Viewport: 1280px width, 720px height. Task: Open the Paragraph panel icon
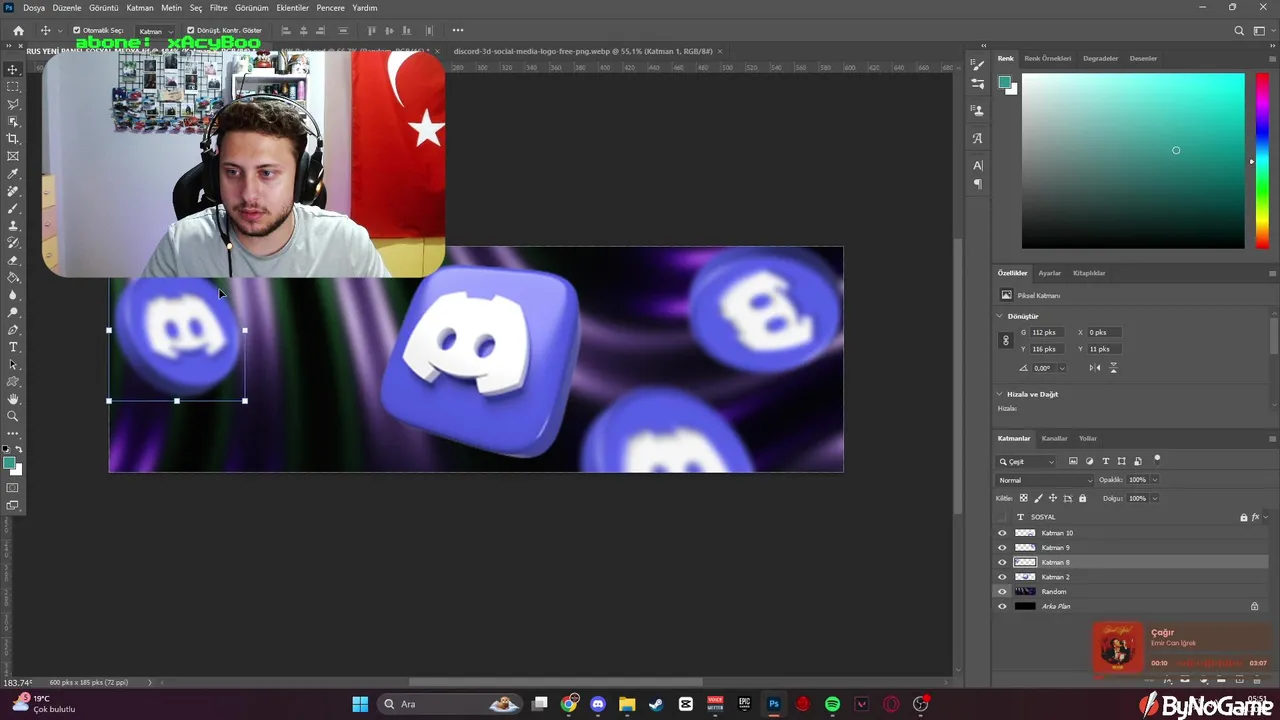pos(978,184)
